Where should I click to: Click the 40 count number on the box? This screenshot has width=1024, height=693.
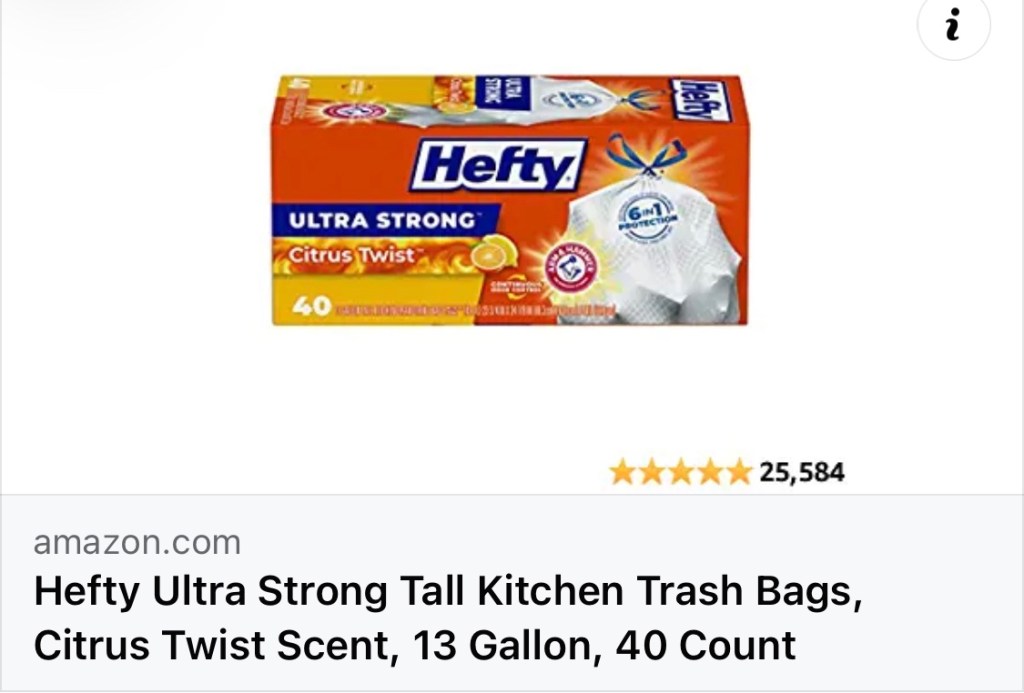coord(311,306)
